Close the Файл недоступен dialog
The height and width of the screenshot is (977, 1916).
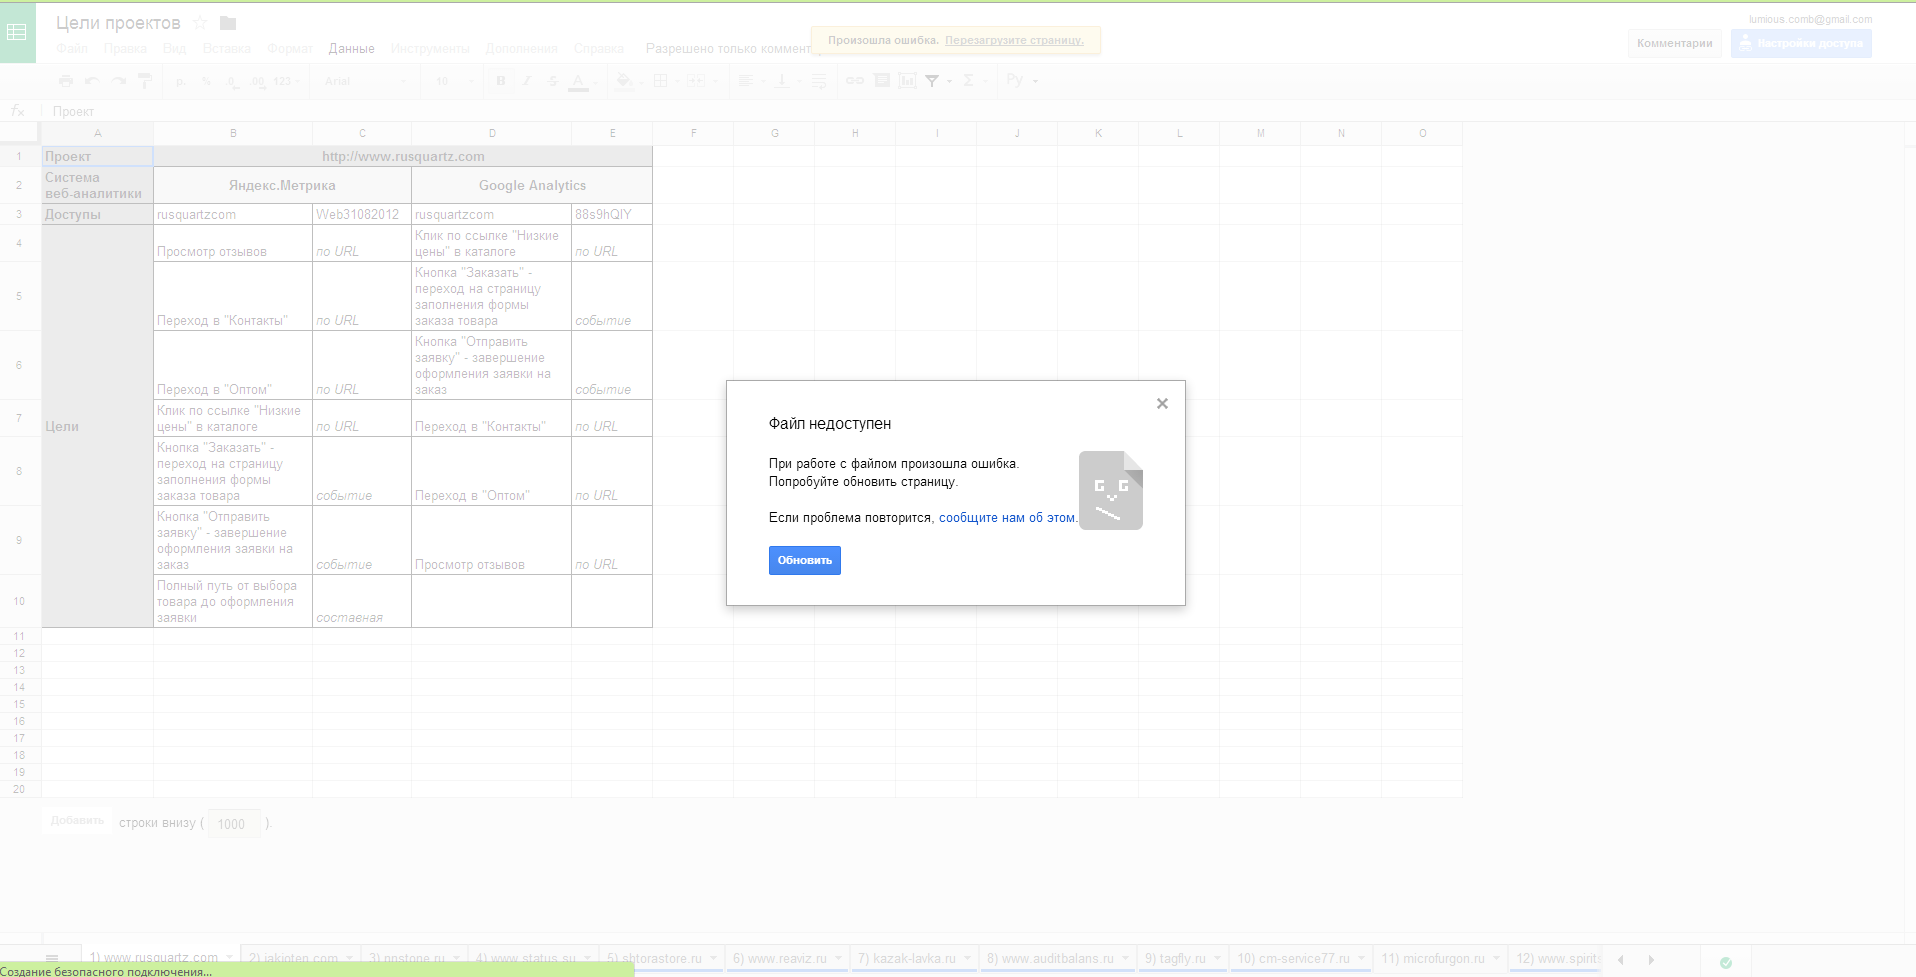[x=1162, y=404]
